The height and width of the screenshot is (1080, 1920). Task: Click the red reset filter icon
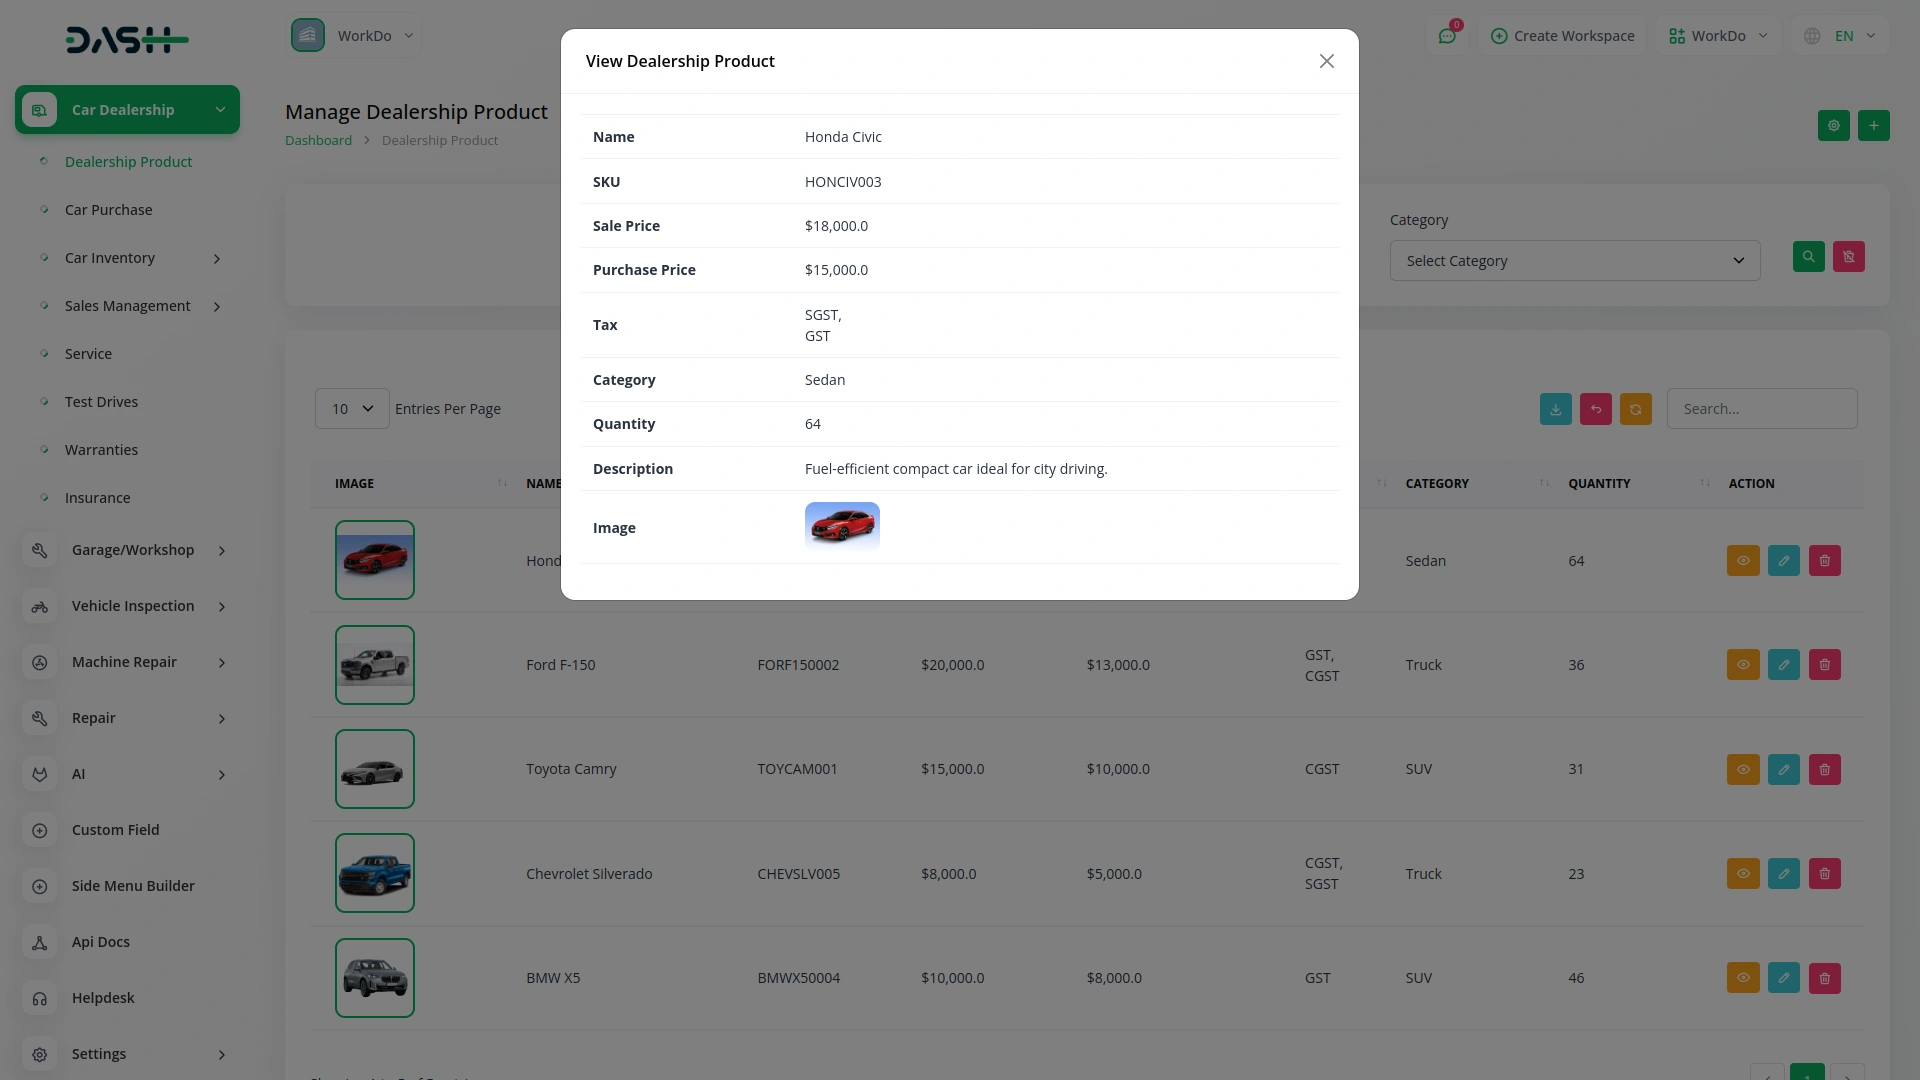pos(1848,257)
